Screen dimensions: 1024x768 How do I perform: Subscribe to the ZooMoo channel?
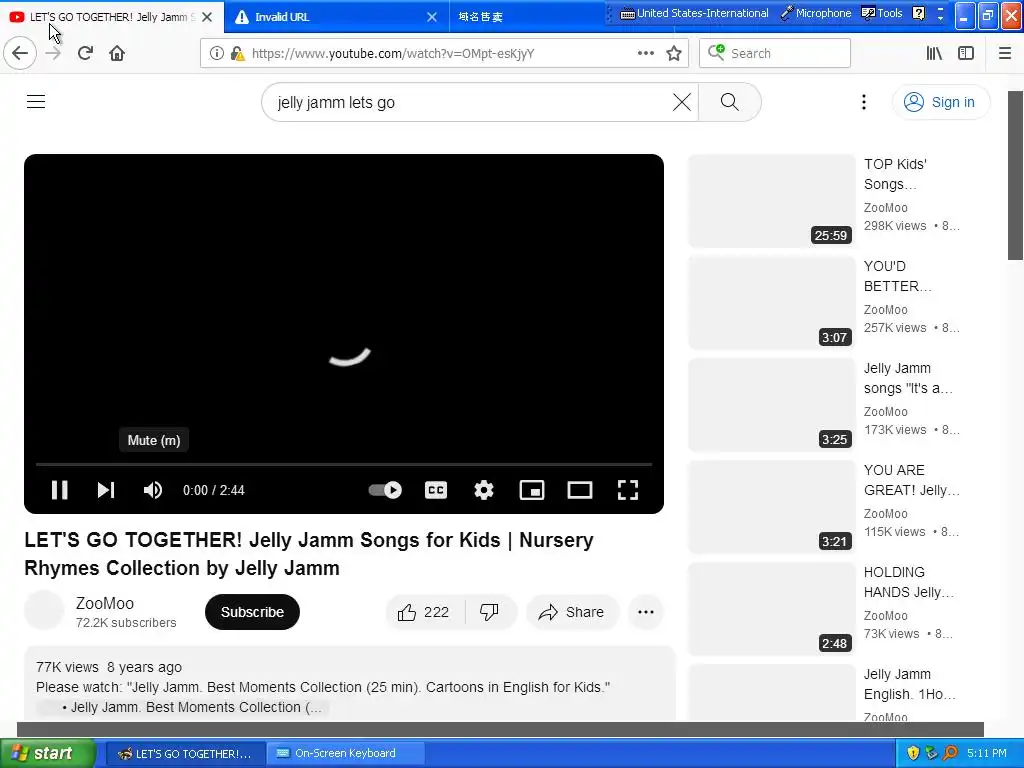coord(252,612)
